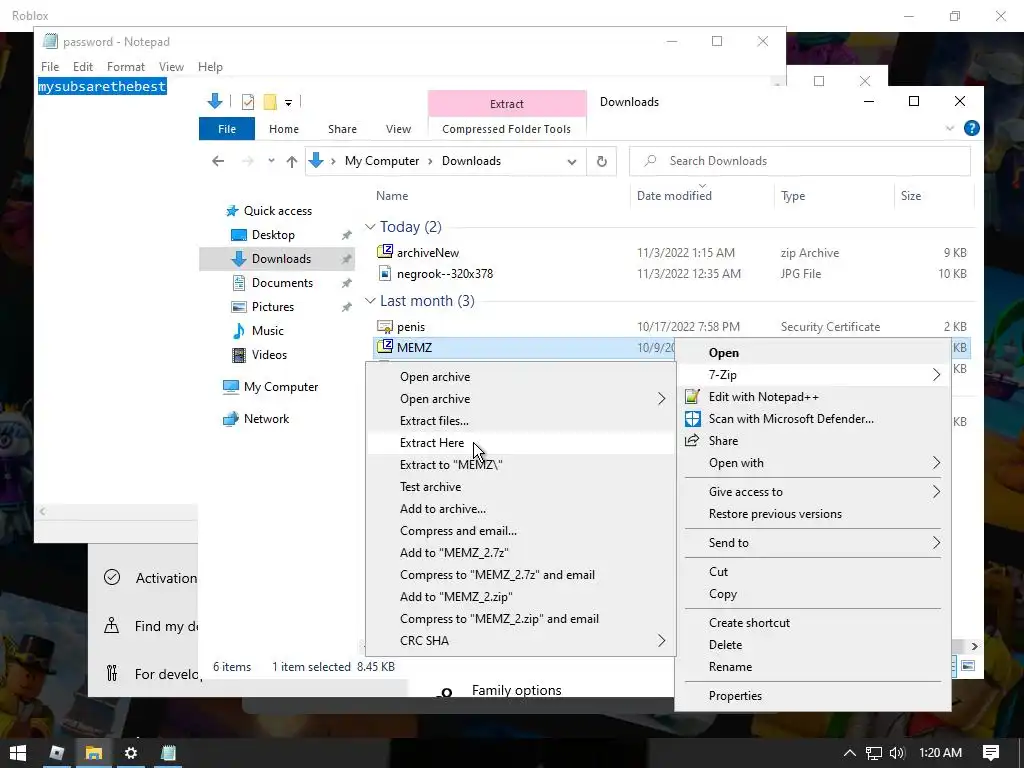Click the Videos folder icon

point(239,355)
